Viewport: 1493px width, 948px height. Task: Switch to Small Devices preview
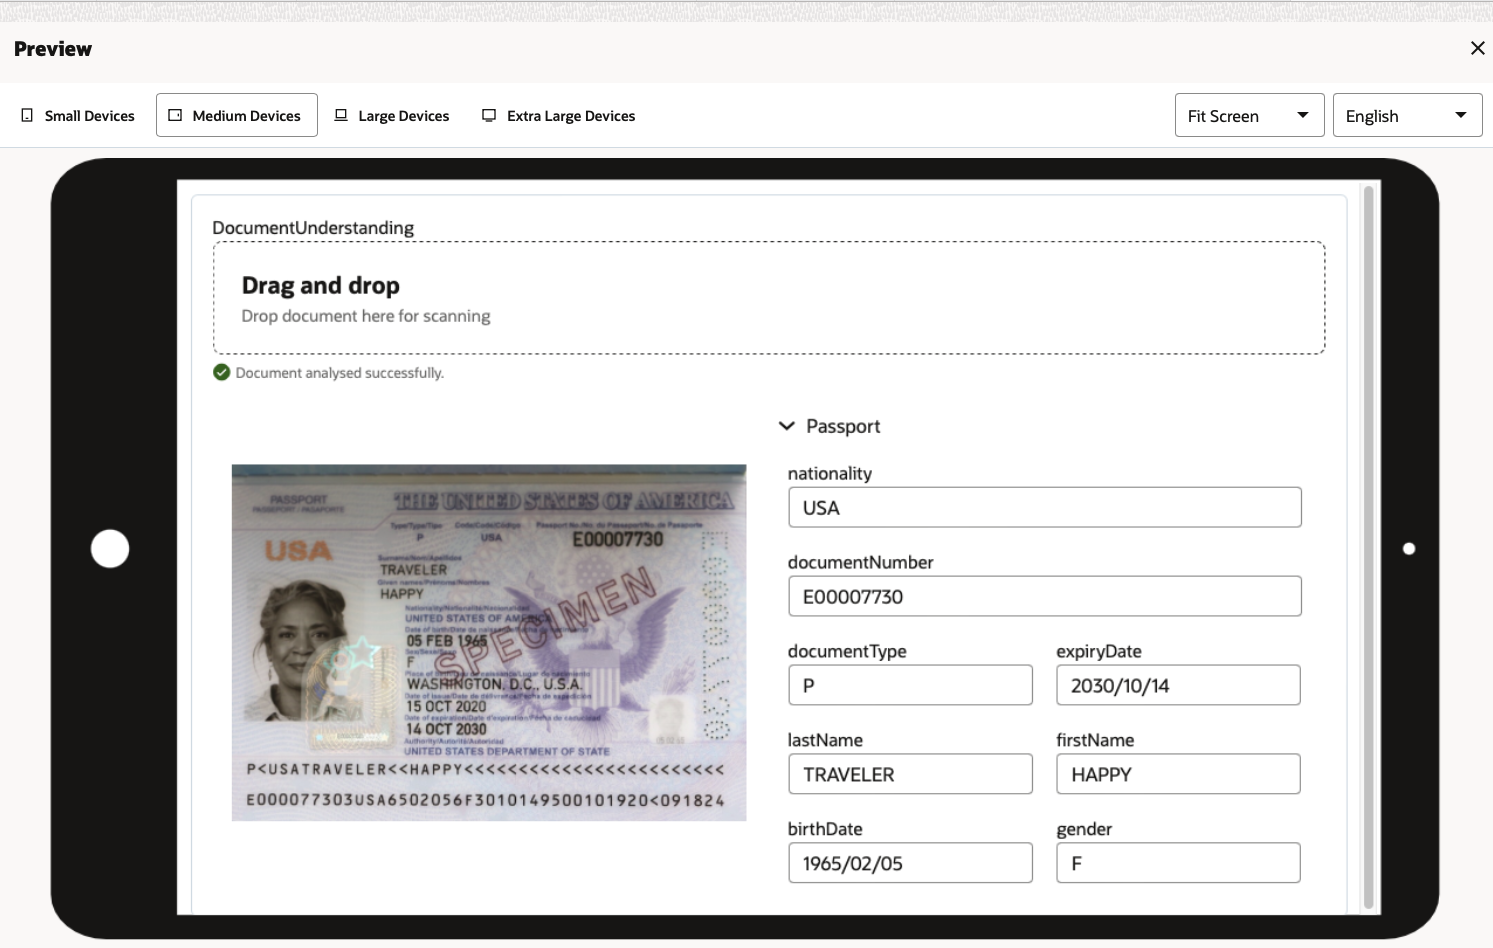tap(78, 116)
